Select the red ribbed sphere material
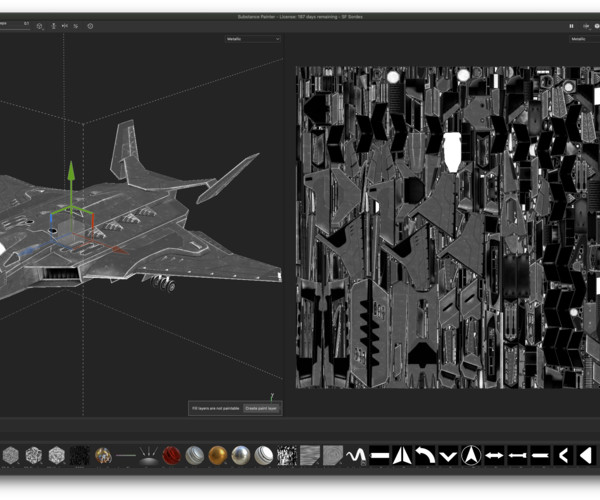Image resolution: width=600 pixels, height=500 pixels. tap(171, 455)
